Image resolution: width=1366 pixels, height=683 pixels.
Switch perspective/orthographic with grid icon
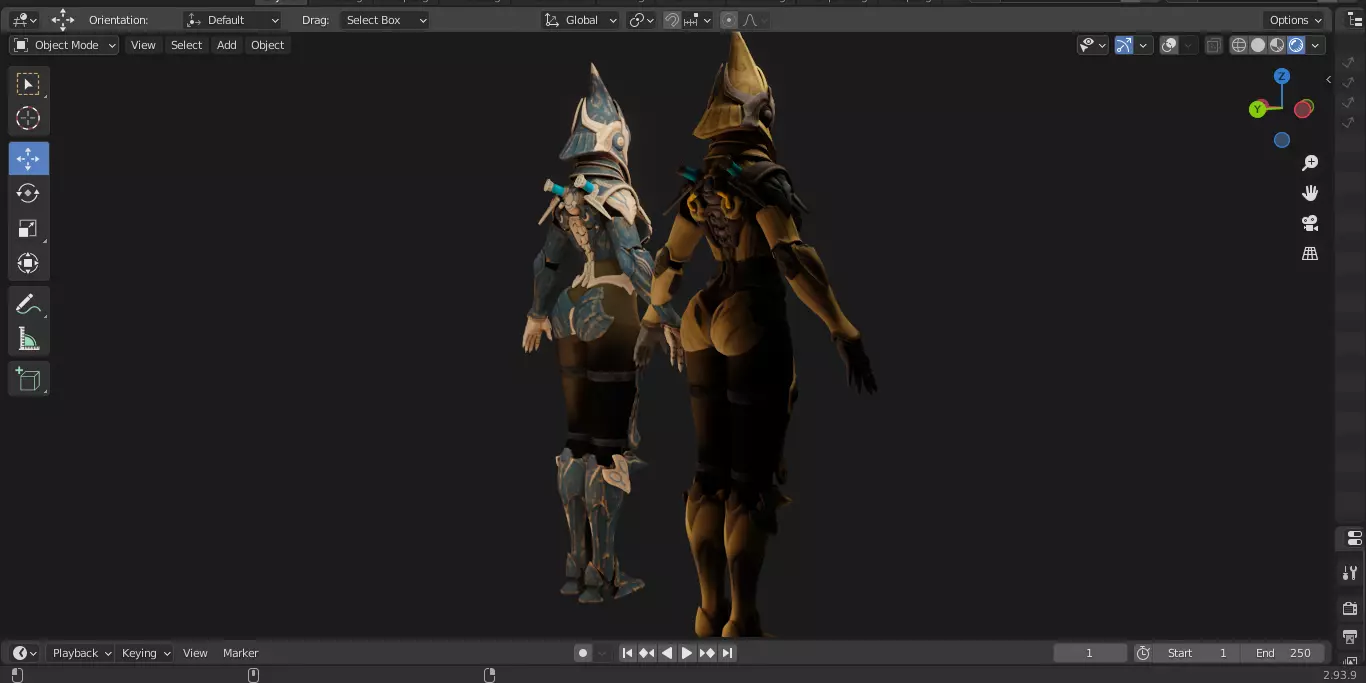(1310, 253)
